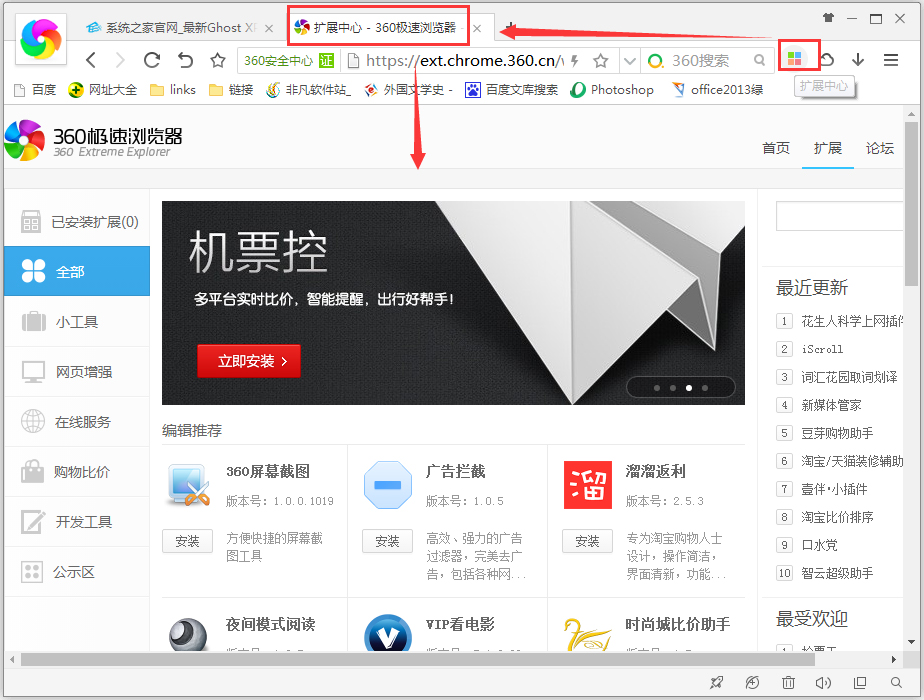Close the 系统之家官网 tab
The width and height of the screenshot is (924, 700).
point(269,28)
